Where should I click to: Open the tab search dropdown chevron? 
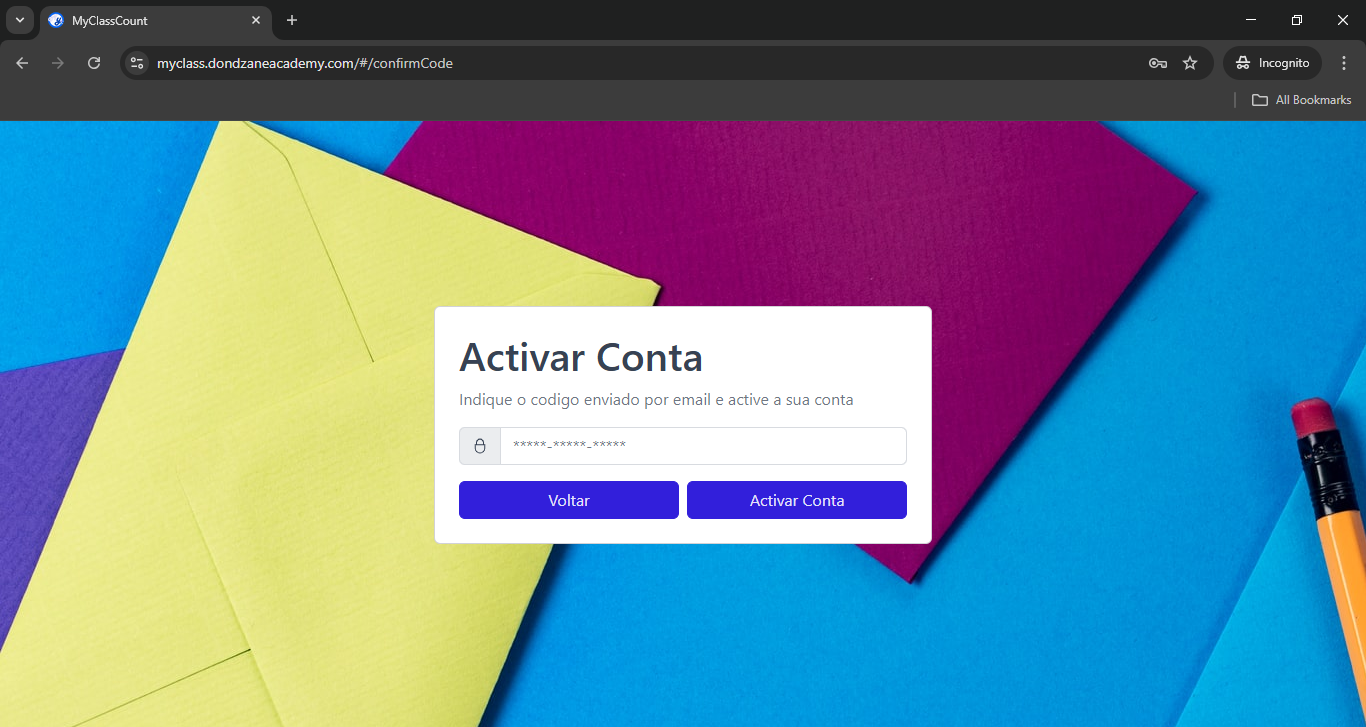click(19, 20)
